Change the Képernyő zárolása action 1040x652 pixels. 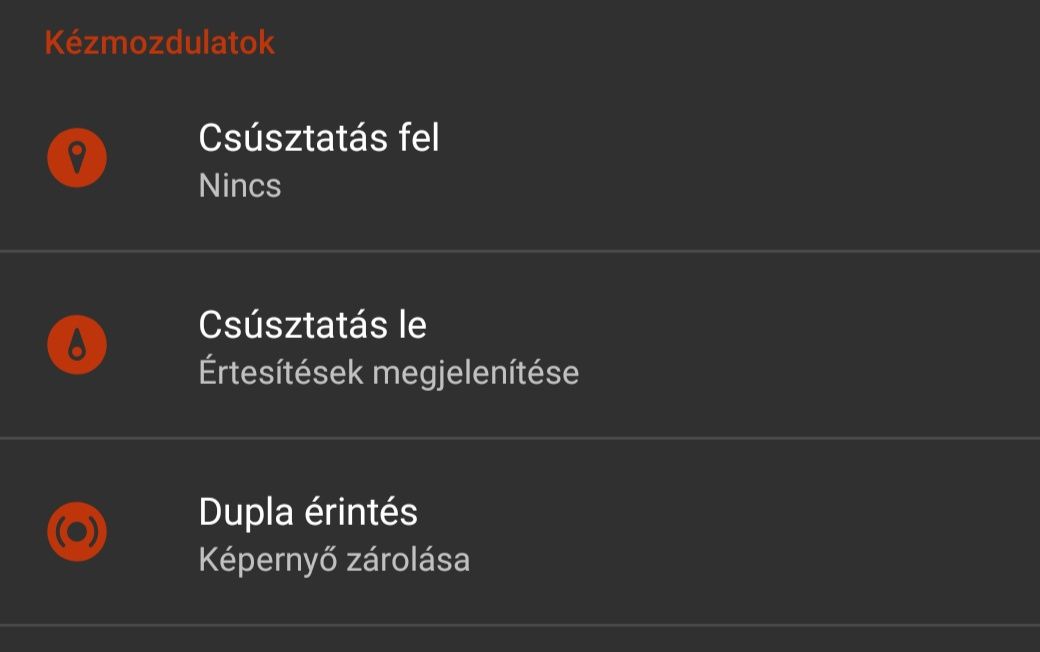tap(334, 560)
